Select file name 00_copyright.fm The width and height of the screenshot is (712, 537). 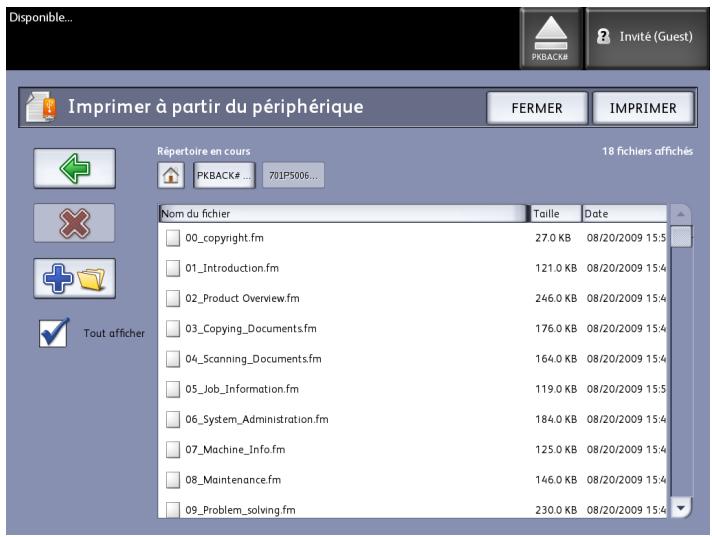point(224,238)
